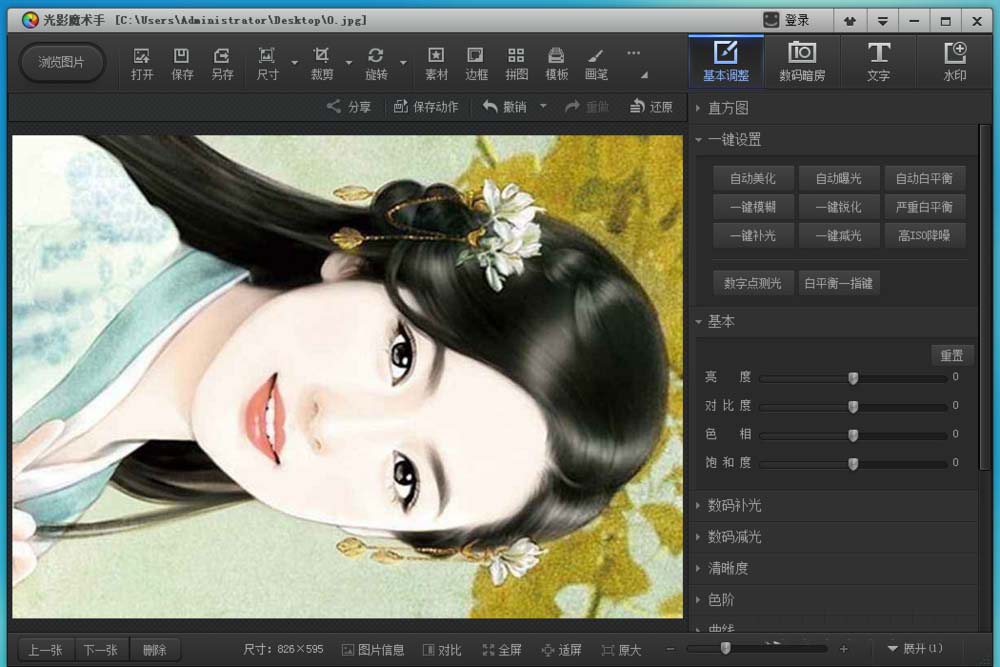Click the 全屏 (Fullscreen) icon
This screenshot has height=667, width=1000.
tap(489, 650)
